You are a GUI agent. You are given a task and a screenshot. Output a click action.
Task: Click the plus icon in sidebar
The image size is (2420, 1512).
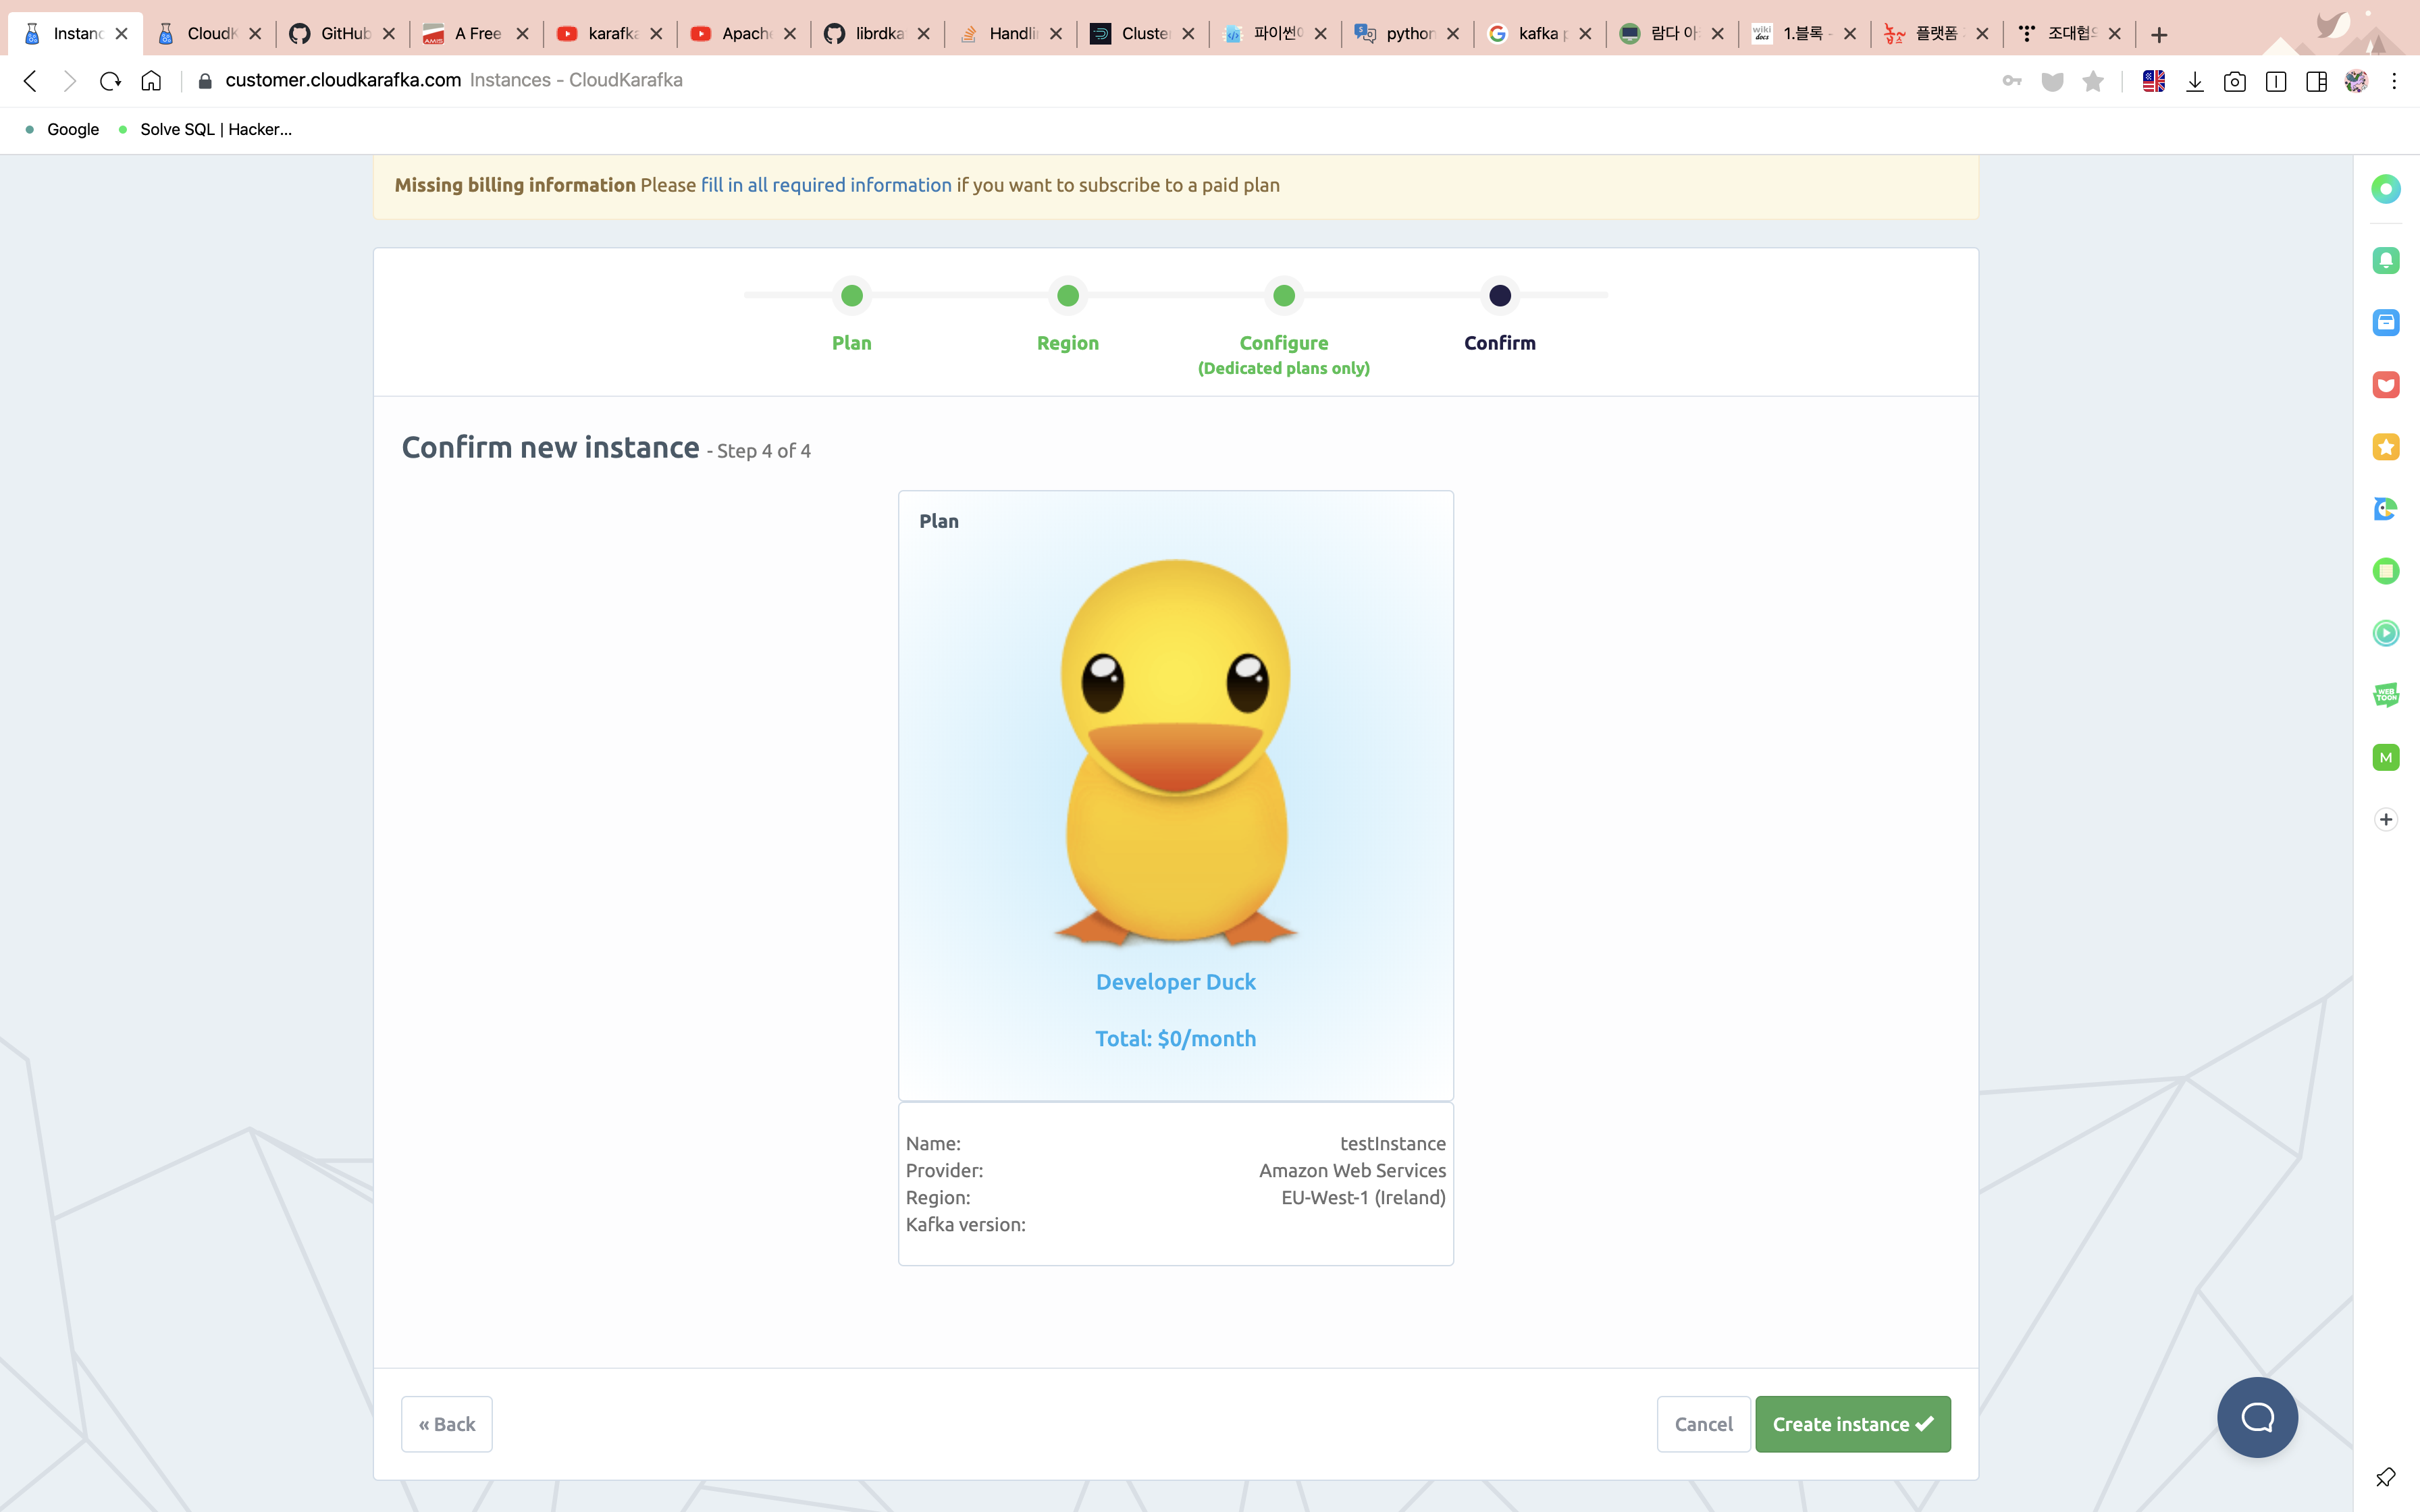coord(2386,819)
